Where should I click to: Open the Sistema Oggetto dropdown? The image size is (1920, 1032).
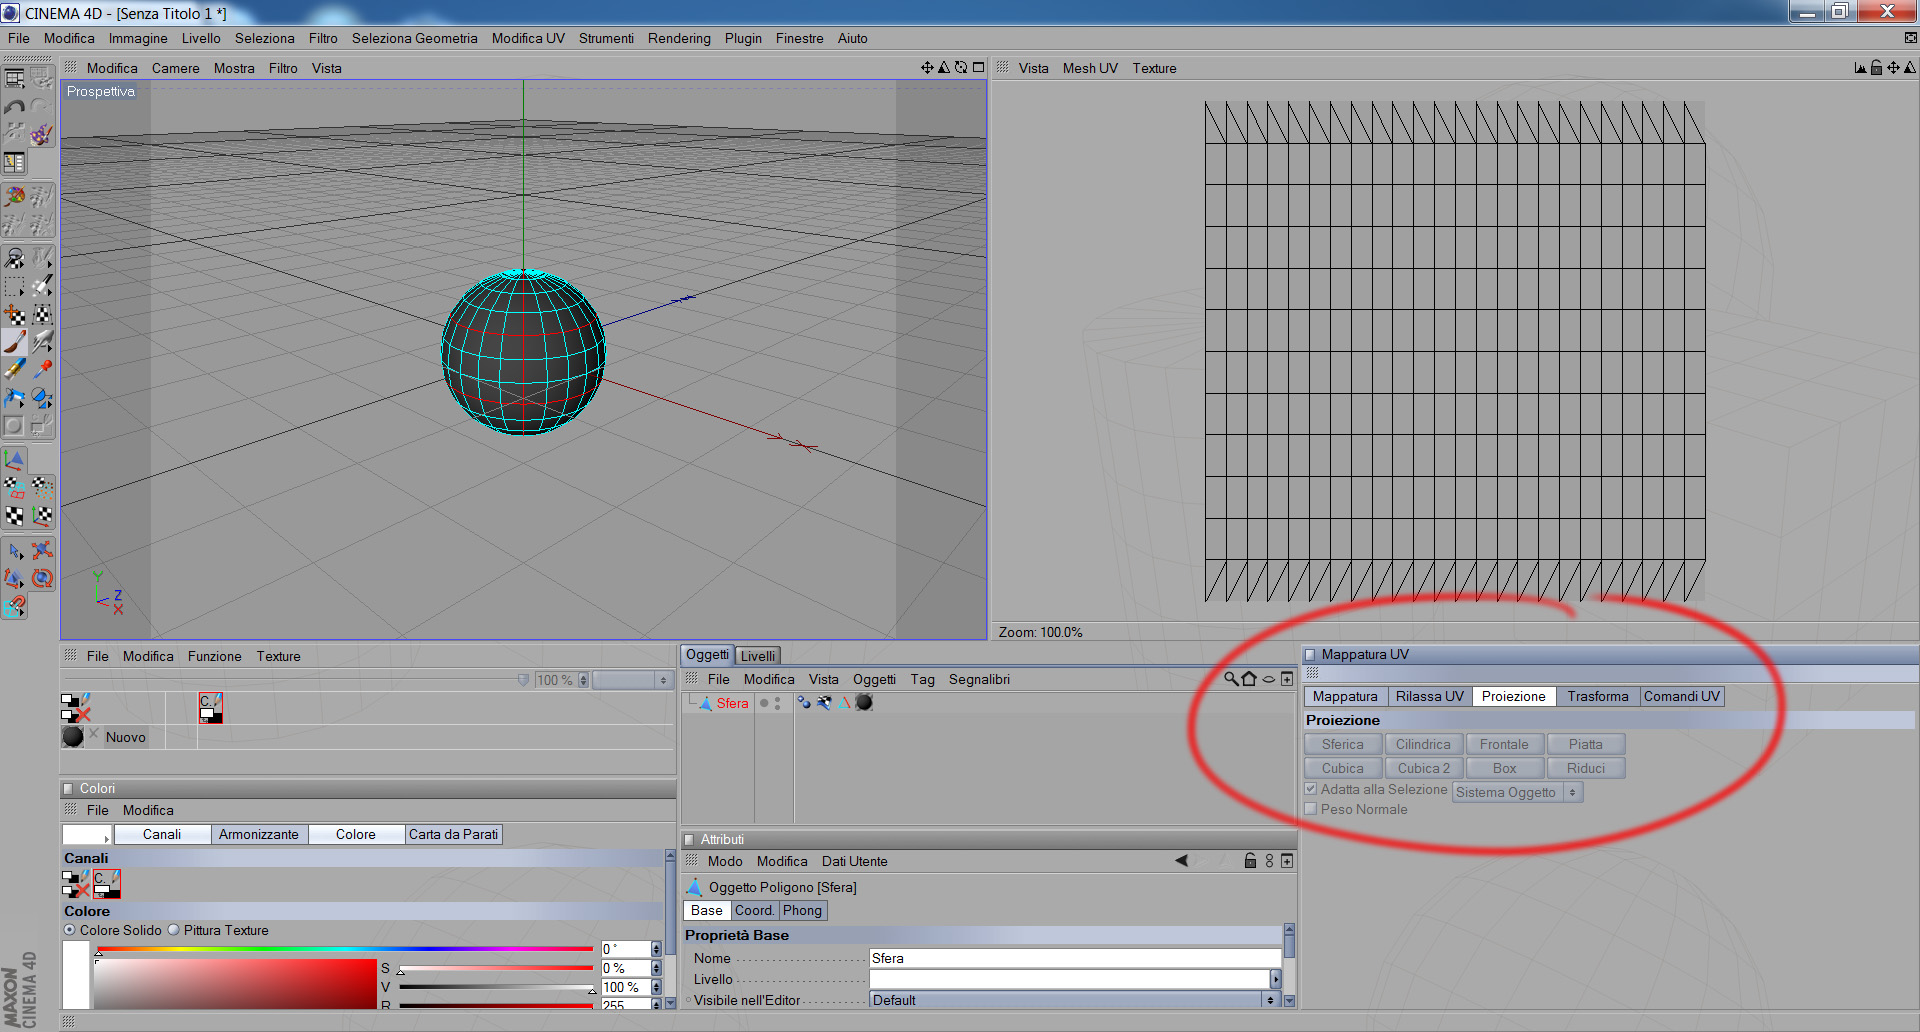tap(1518, 792)
